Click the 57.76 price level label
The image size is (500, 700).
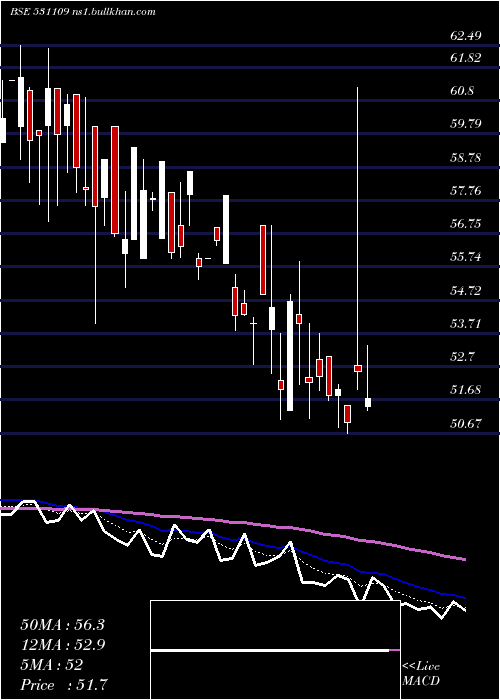click(x=466, y=191)
